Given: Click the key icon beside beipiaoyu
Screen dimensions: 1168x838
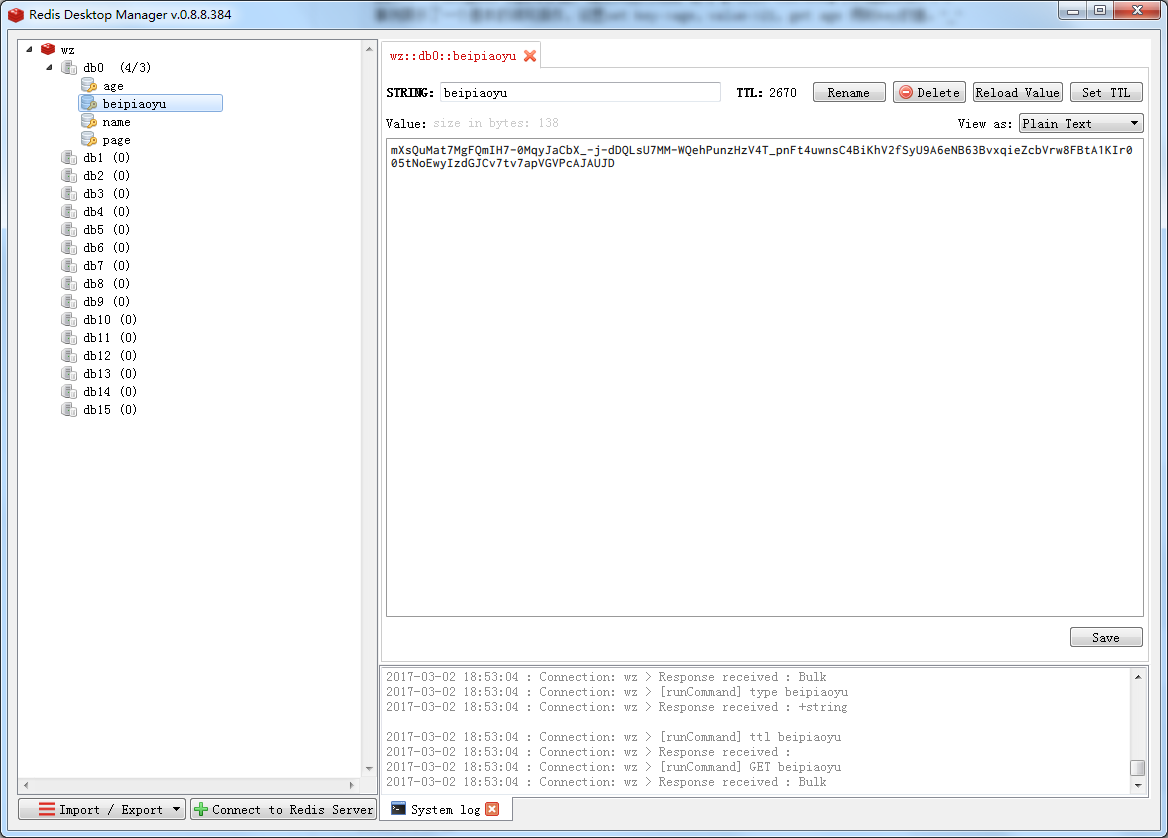Looking at the screenshot, I should pos(89,104).
